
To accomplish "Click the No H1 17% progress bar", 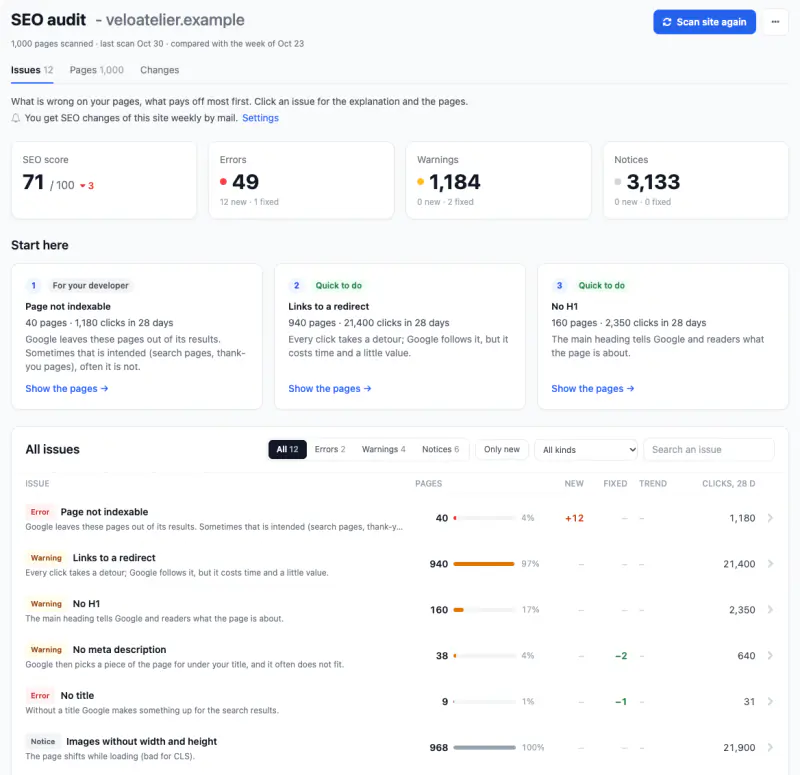I will click(484, 610).
